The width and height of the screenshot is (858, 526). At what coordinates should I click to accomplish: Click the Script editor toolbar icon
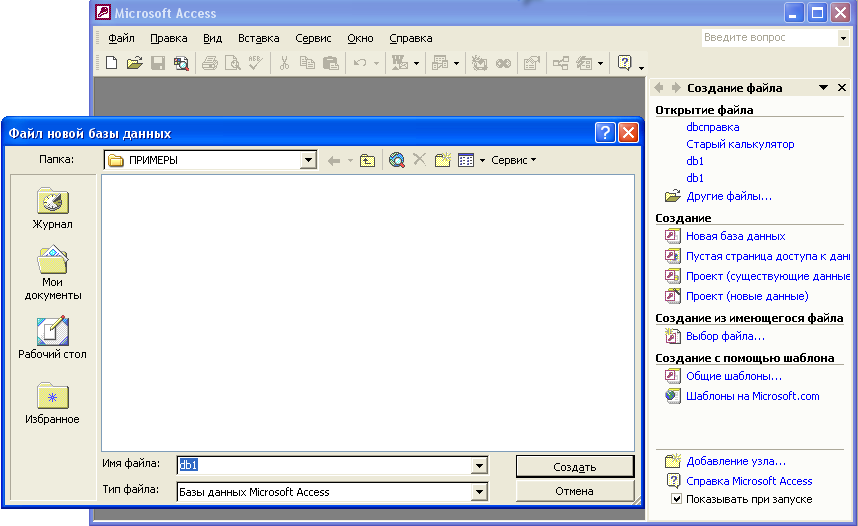pos(503,63)
